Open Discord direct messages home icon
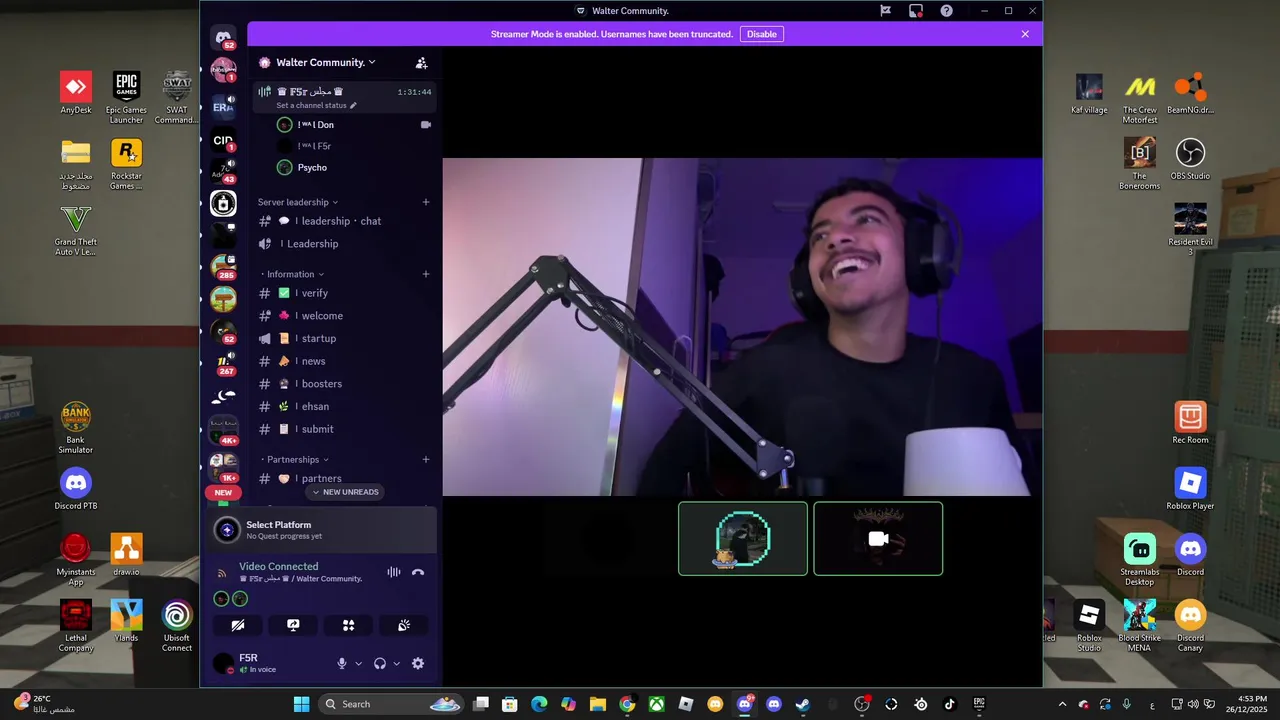The width and height of the screenshot is (1280, 720). coord(223,37)
